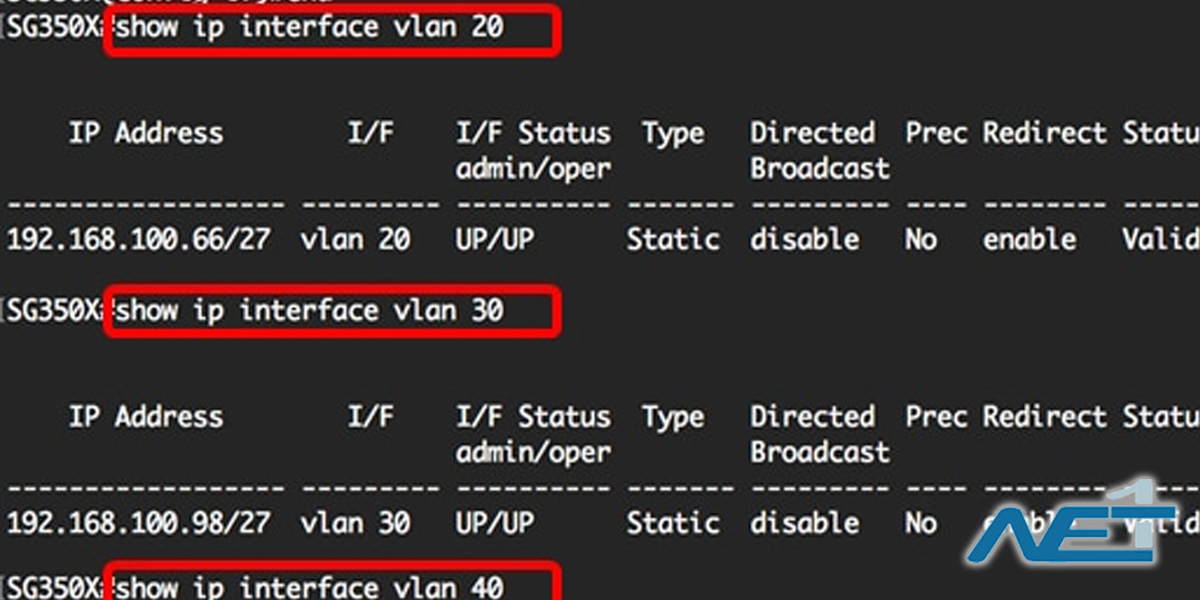This screenshot has width=1200, height=600.
Task: Click 'enable' redirect value for vlan 20
Action: pos(1030,240)
